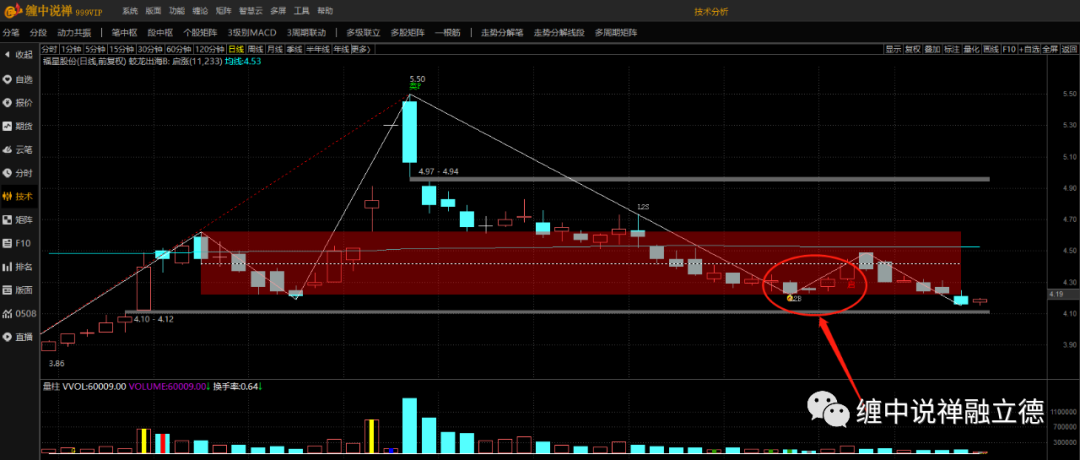Open 矩阵 matrix in sidebar

[18, 220]
